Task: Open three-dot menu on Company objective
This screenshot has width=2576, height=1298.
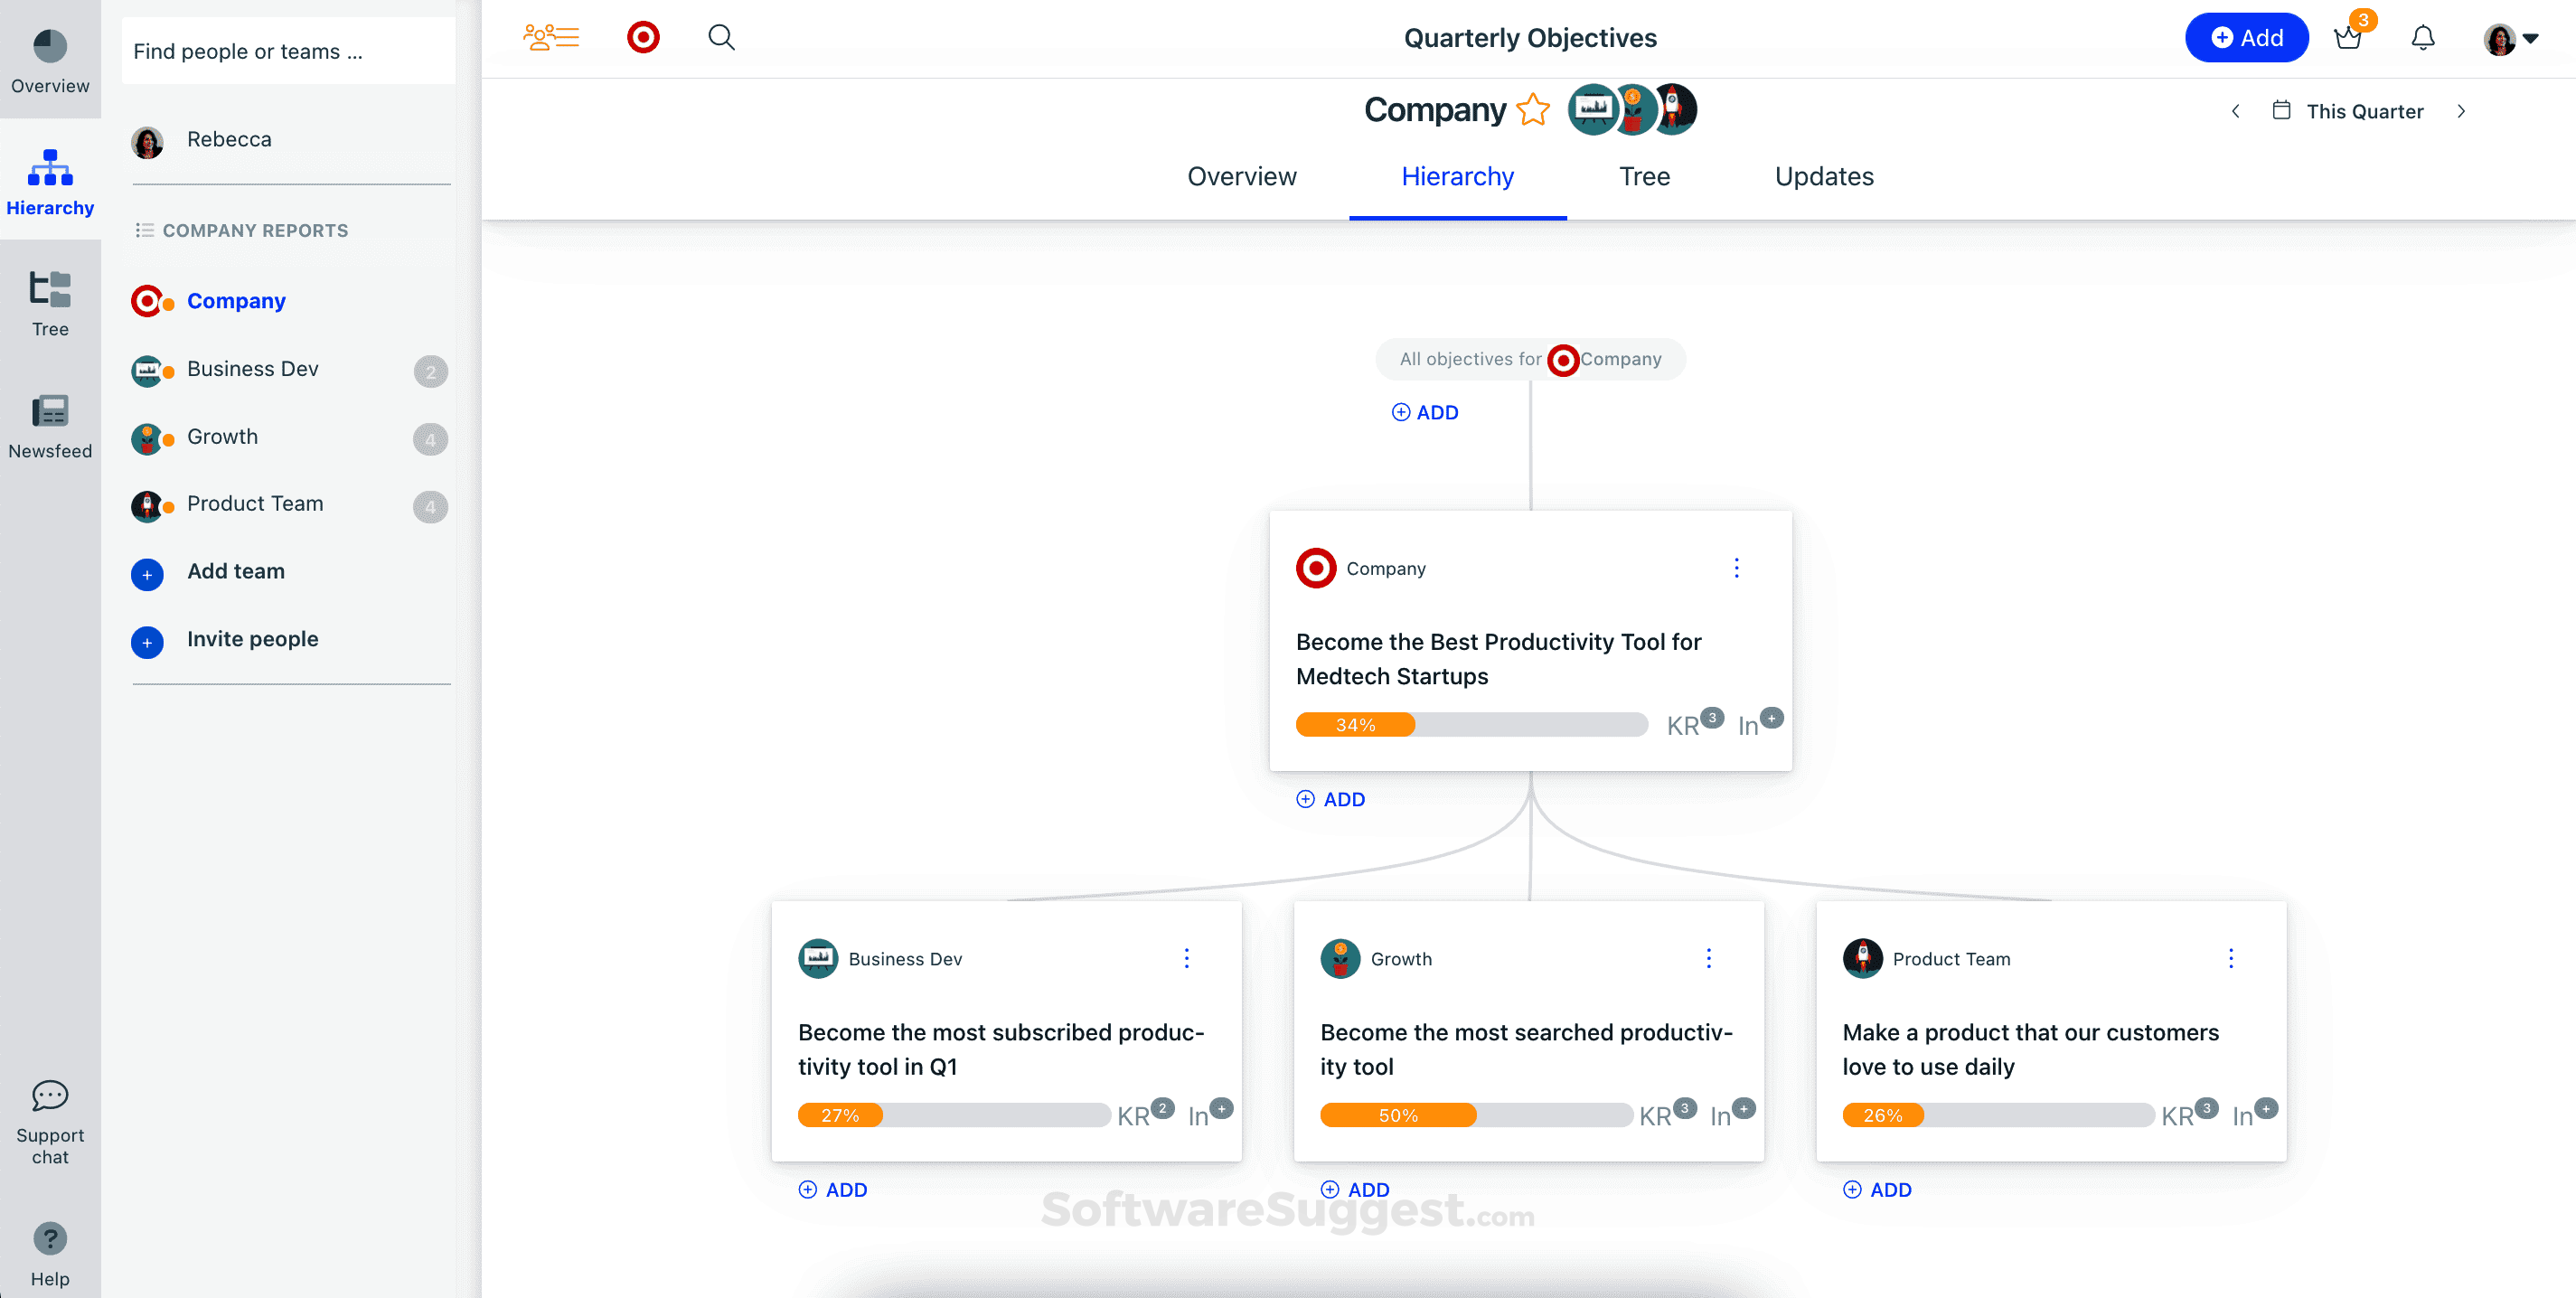Action: [x=1736, y=568]
